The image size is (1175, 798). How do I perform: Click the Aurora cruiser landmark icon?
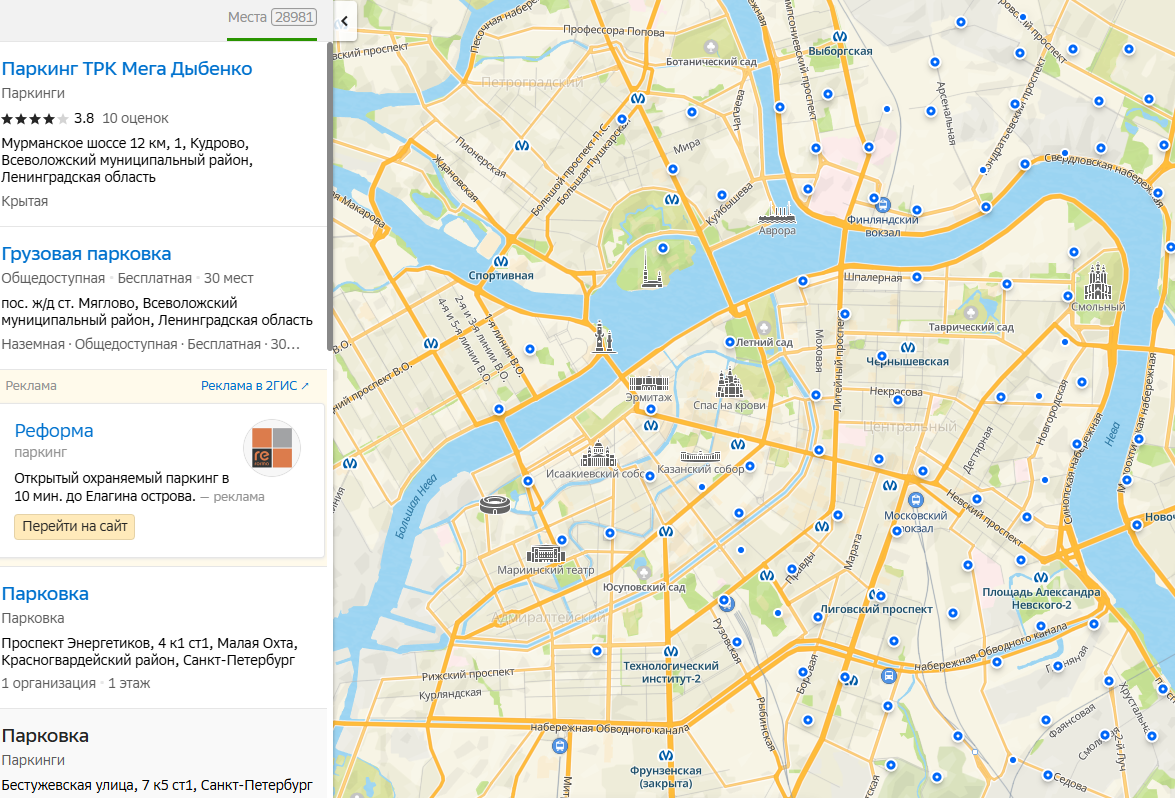pos(777,212)
